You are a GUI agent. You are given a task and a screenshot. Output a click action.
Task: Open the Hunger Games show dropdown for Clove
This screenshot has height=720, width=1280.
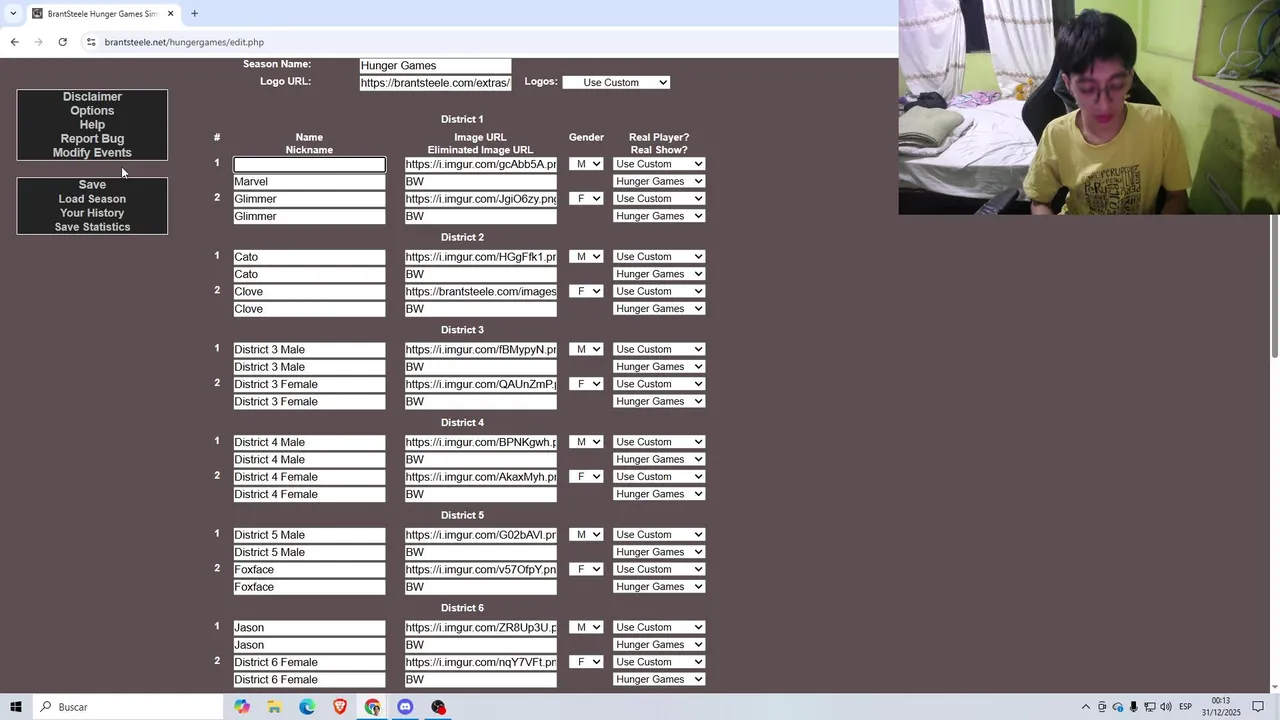pos(659,309)
